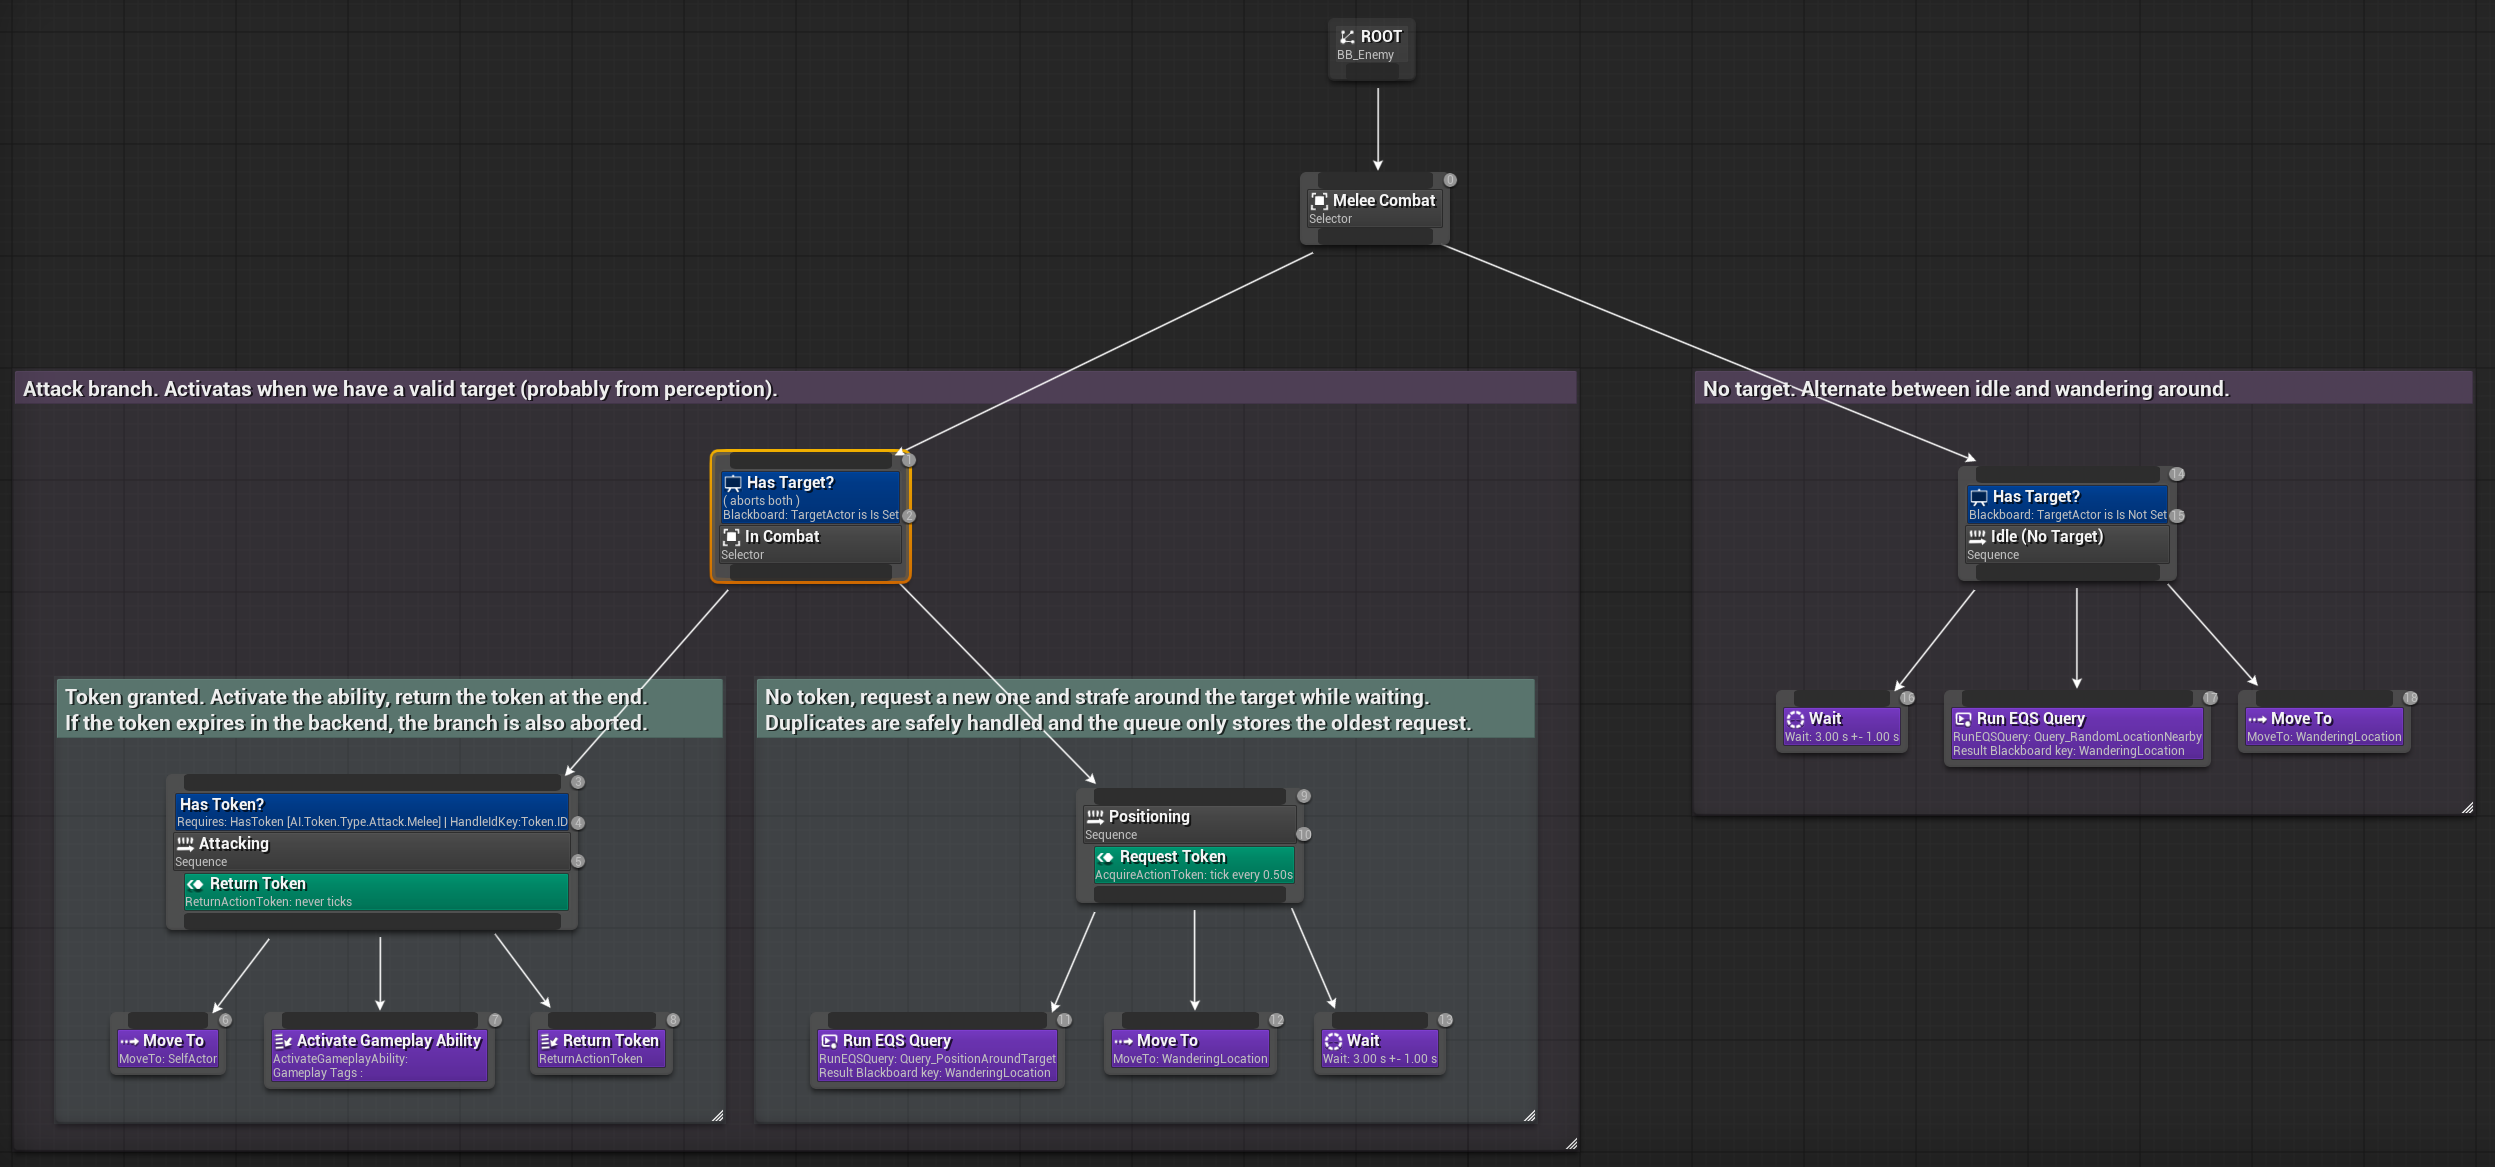
Task: Click the Request Token service icon
Action: coord(1104,857)
